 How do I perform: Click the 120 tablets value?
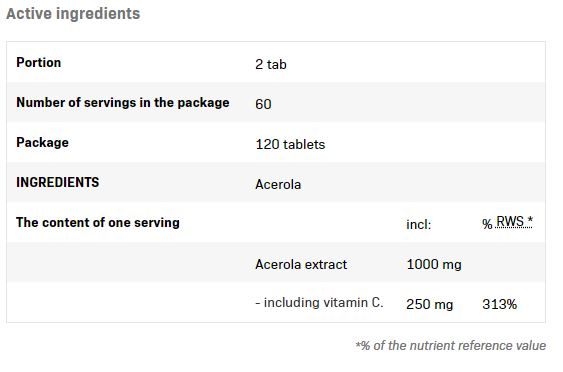tap(290, 145)
